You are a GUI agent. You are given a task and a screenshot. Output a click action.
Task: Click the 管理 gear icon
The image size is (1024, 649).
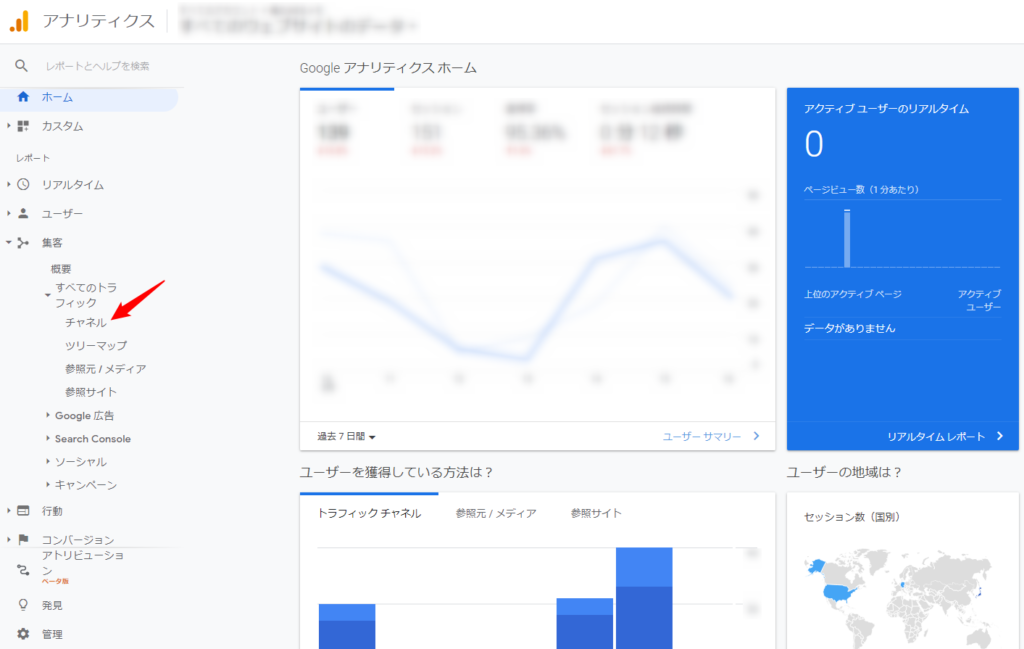(23, 633)
